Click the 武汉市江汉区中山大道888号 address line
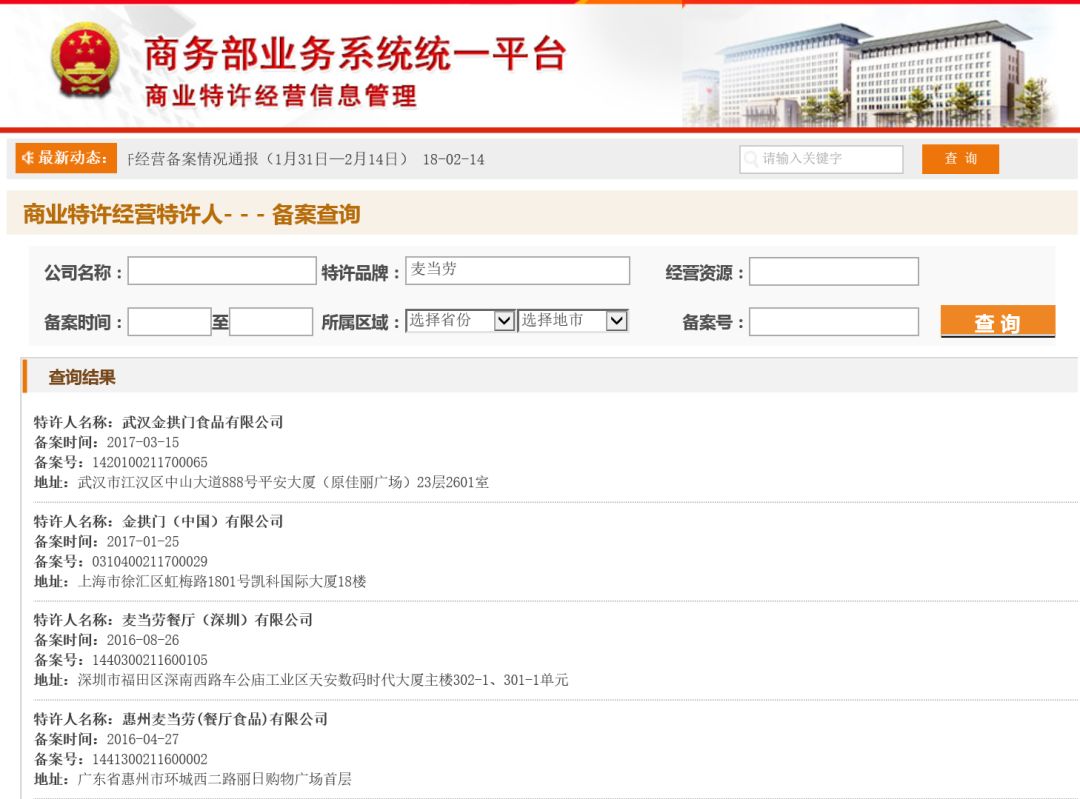 coord(283,482)
